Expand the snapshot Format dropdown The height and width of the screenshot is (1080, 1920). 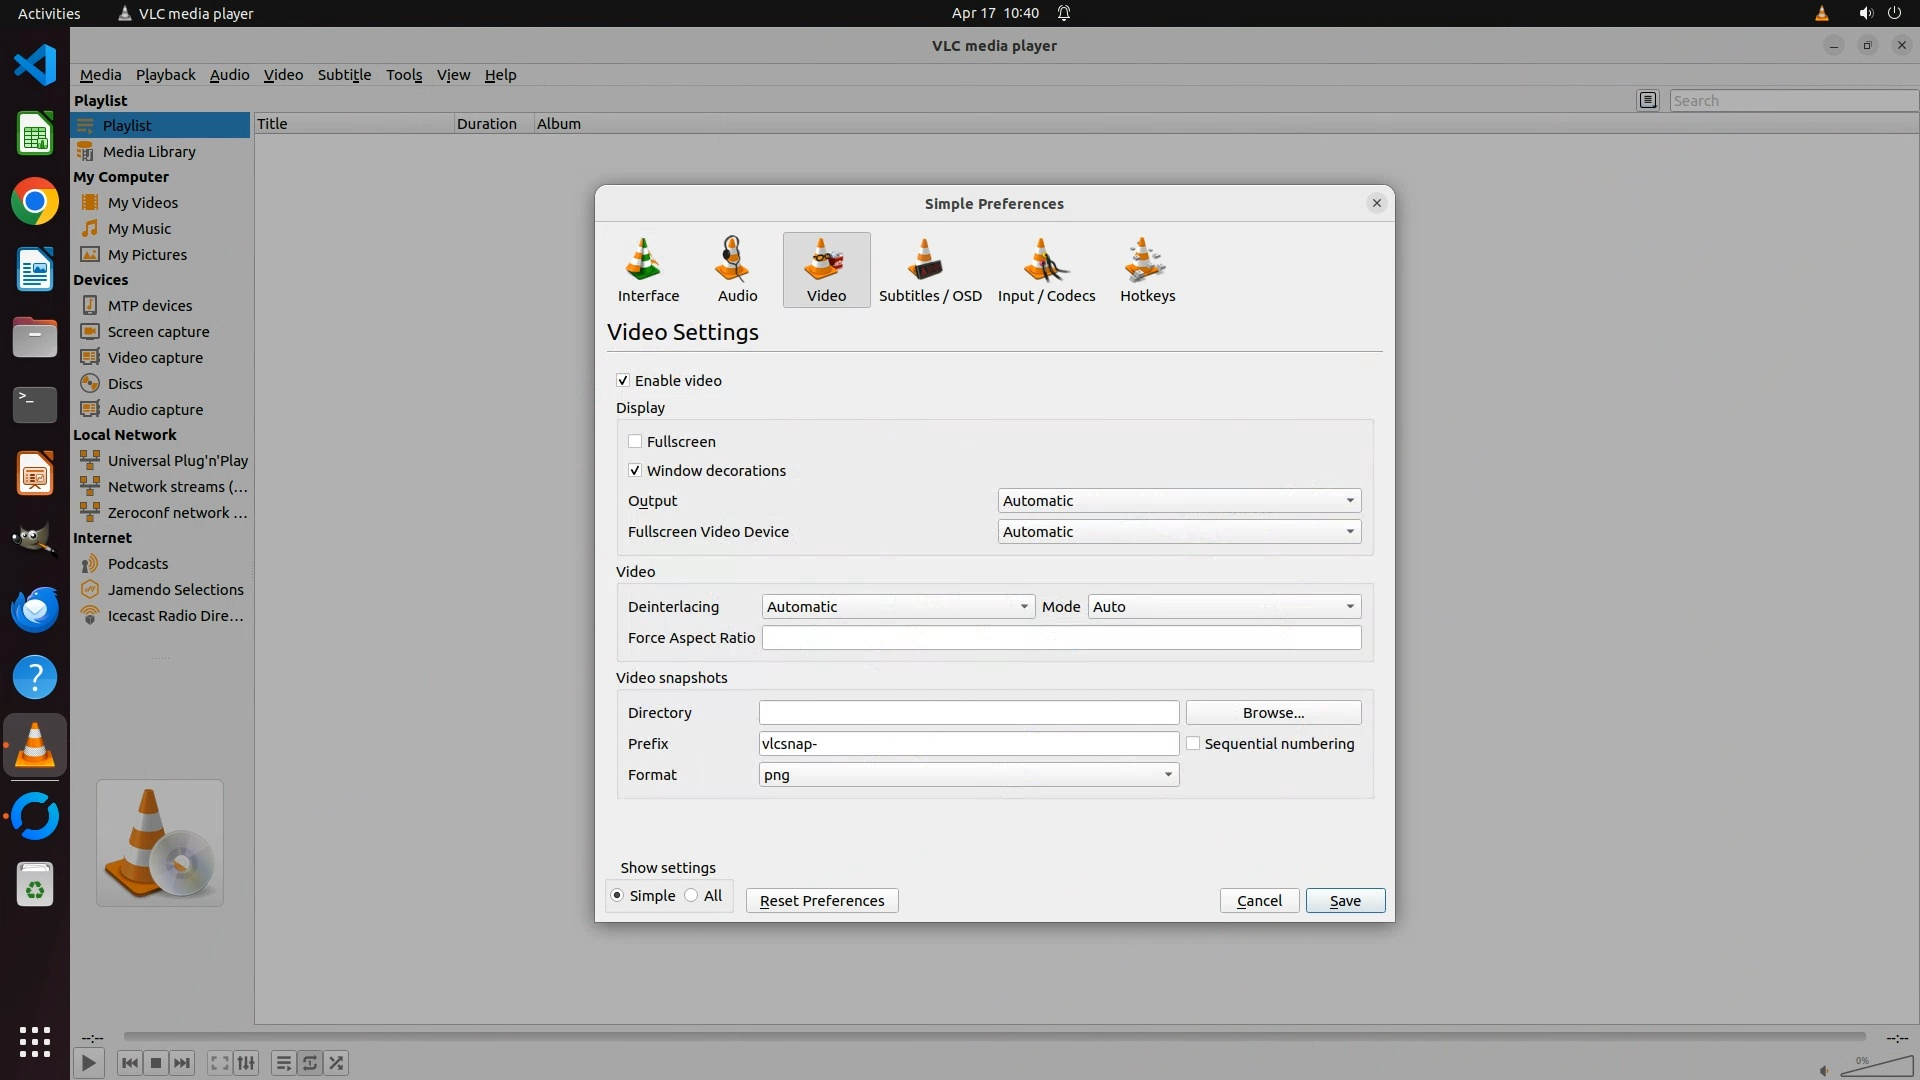[x=968, y=774]
